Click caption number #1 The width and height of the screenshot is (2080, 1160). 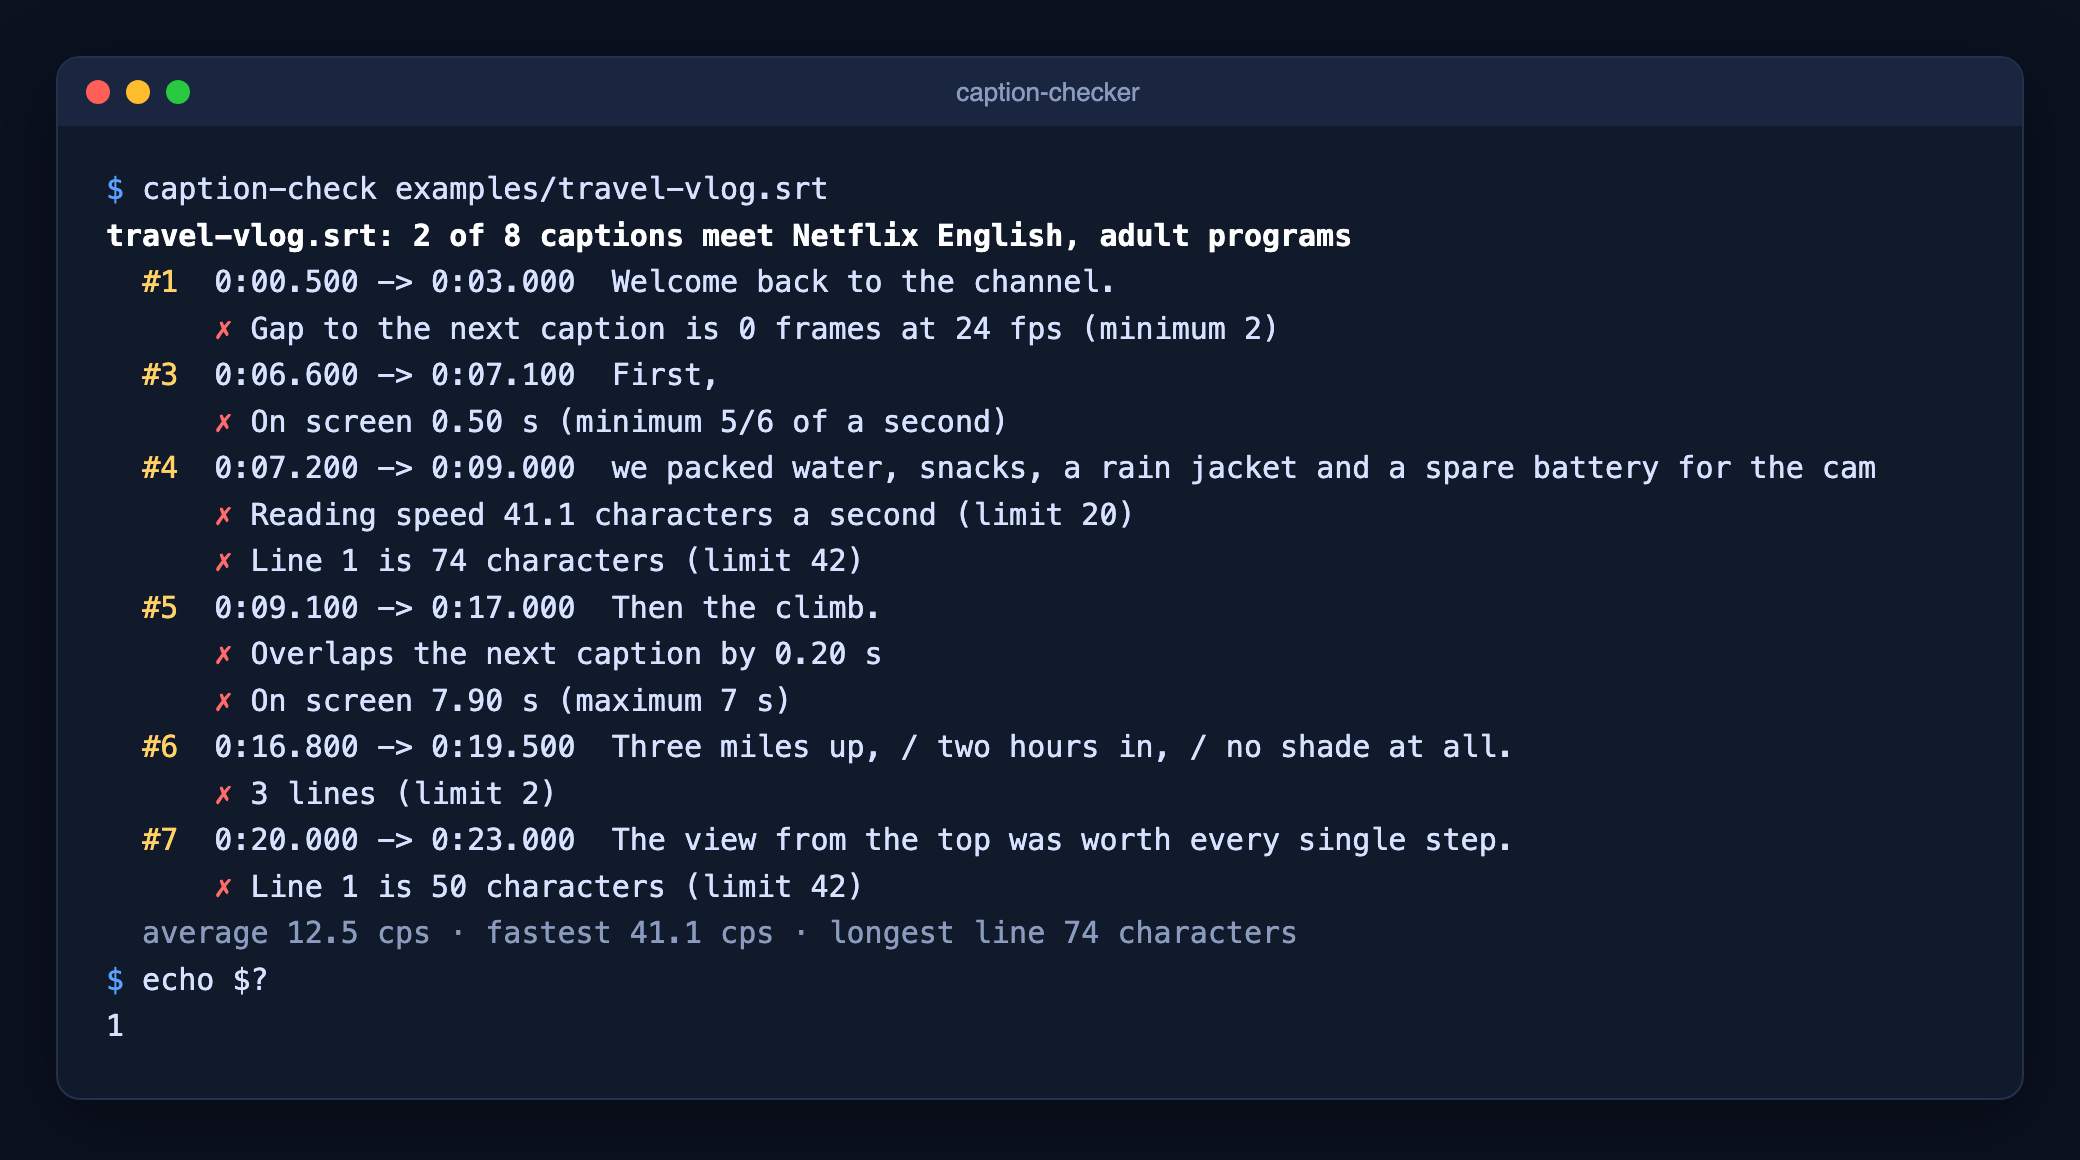coord(160,282)
